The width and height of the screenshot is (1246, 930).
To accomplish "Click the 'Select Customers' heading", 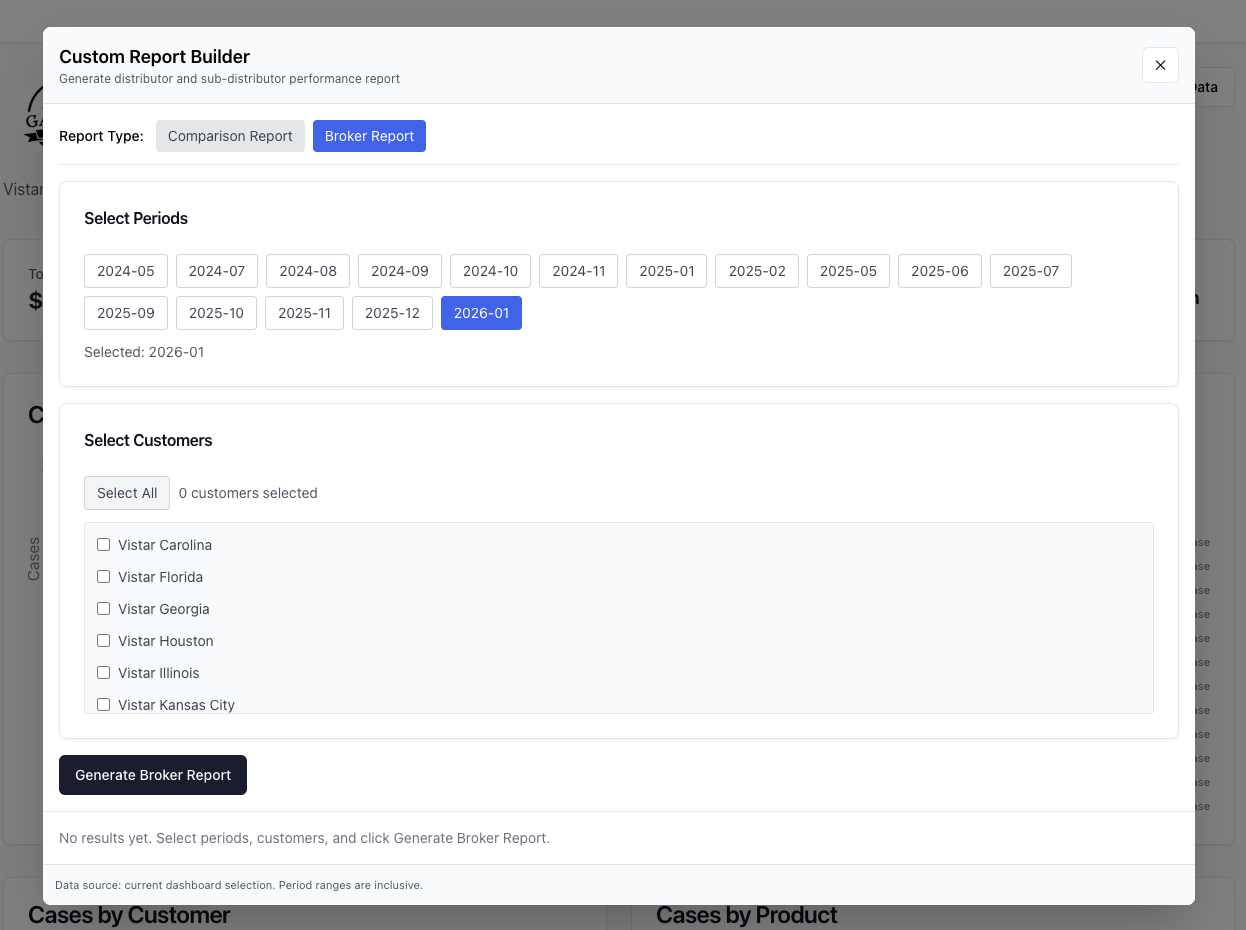I will tap(148, 440).
